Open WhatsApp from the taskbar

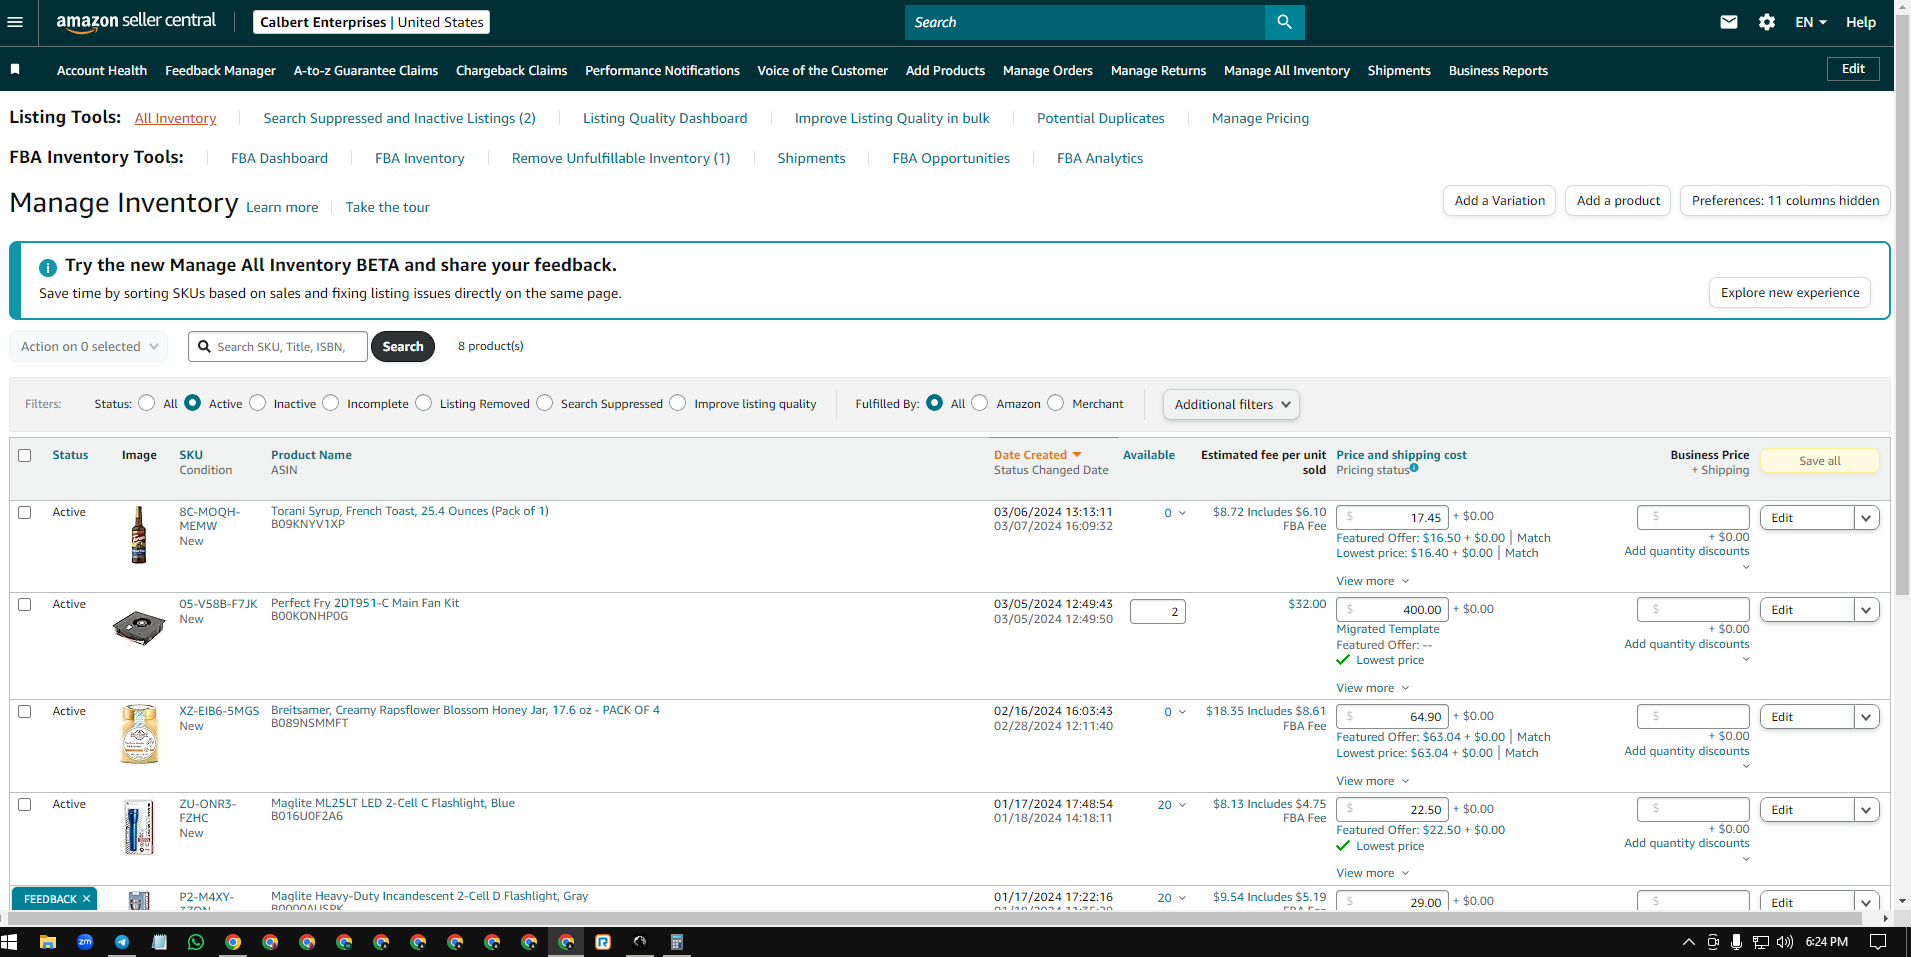pyautogui.click(x=195, y=942)
